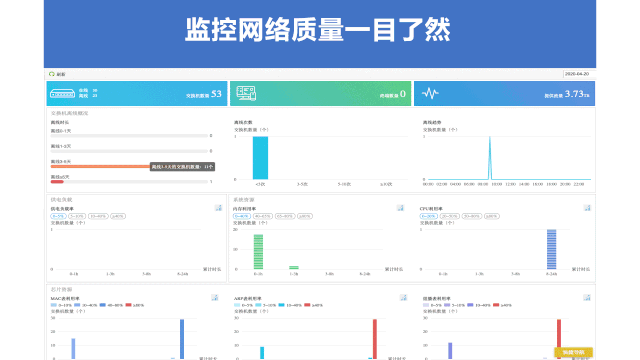Toggle red ≥80% MAC table legend swatch
Screen dimensions: 640x360
click(x=128, y=305)
